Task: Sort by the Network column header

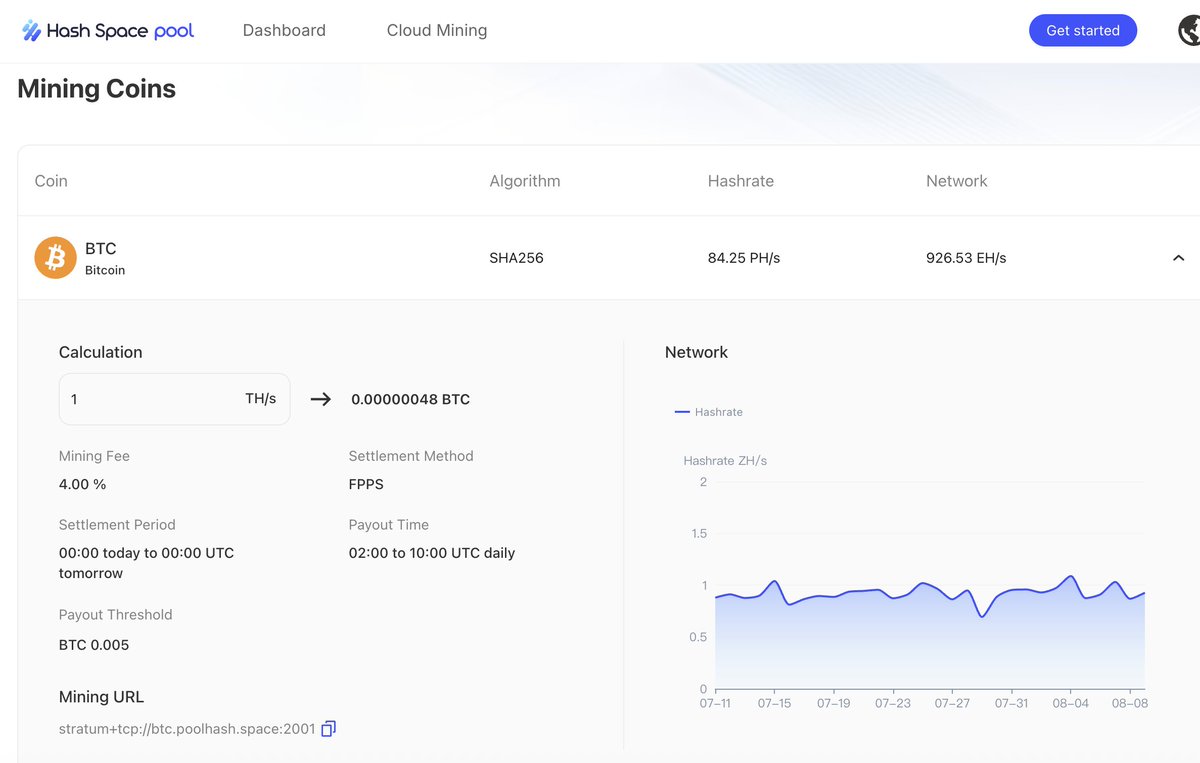Action: pyautogui.click(x=956, y=181)
